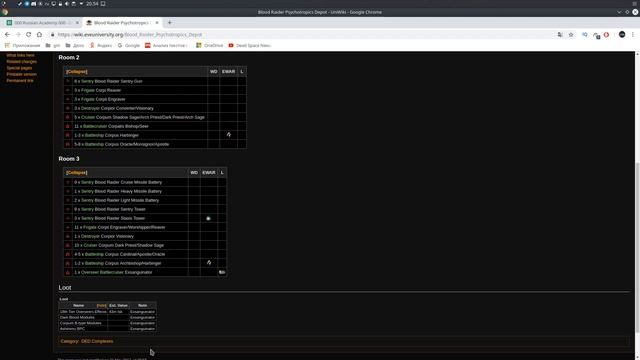This screenshot has height=360, width=640.
Task: Close the DDD Russian Academy tab
Action: coord(77,23)
